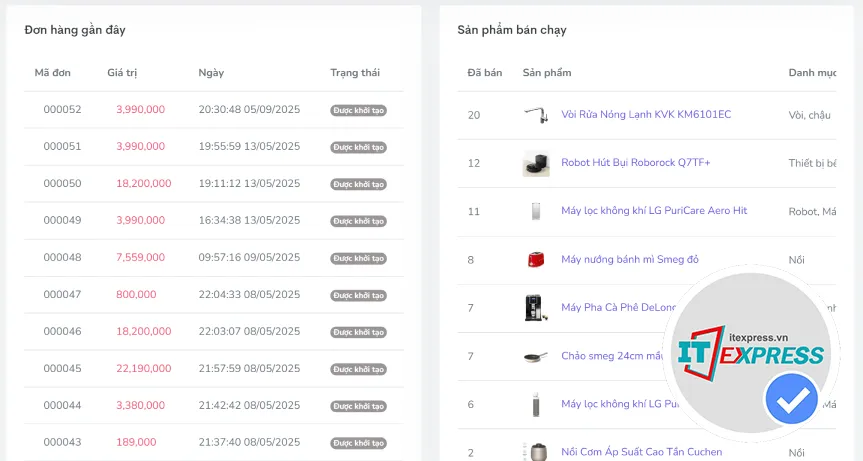863x461 pixels.
Task: Click status badge of order 000044
Action: (358, 406)
